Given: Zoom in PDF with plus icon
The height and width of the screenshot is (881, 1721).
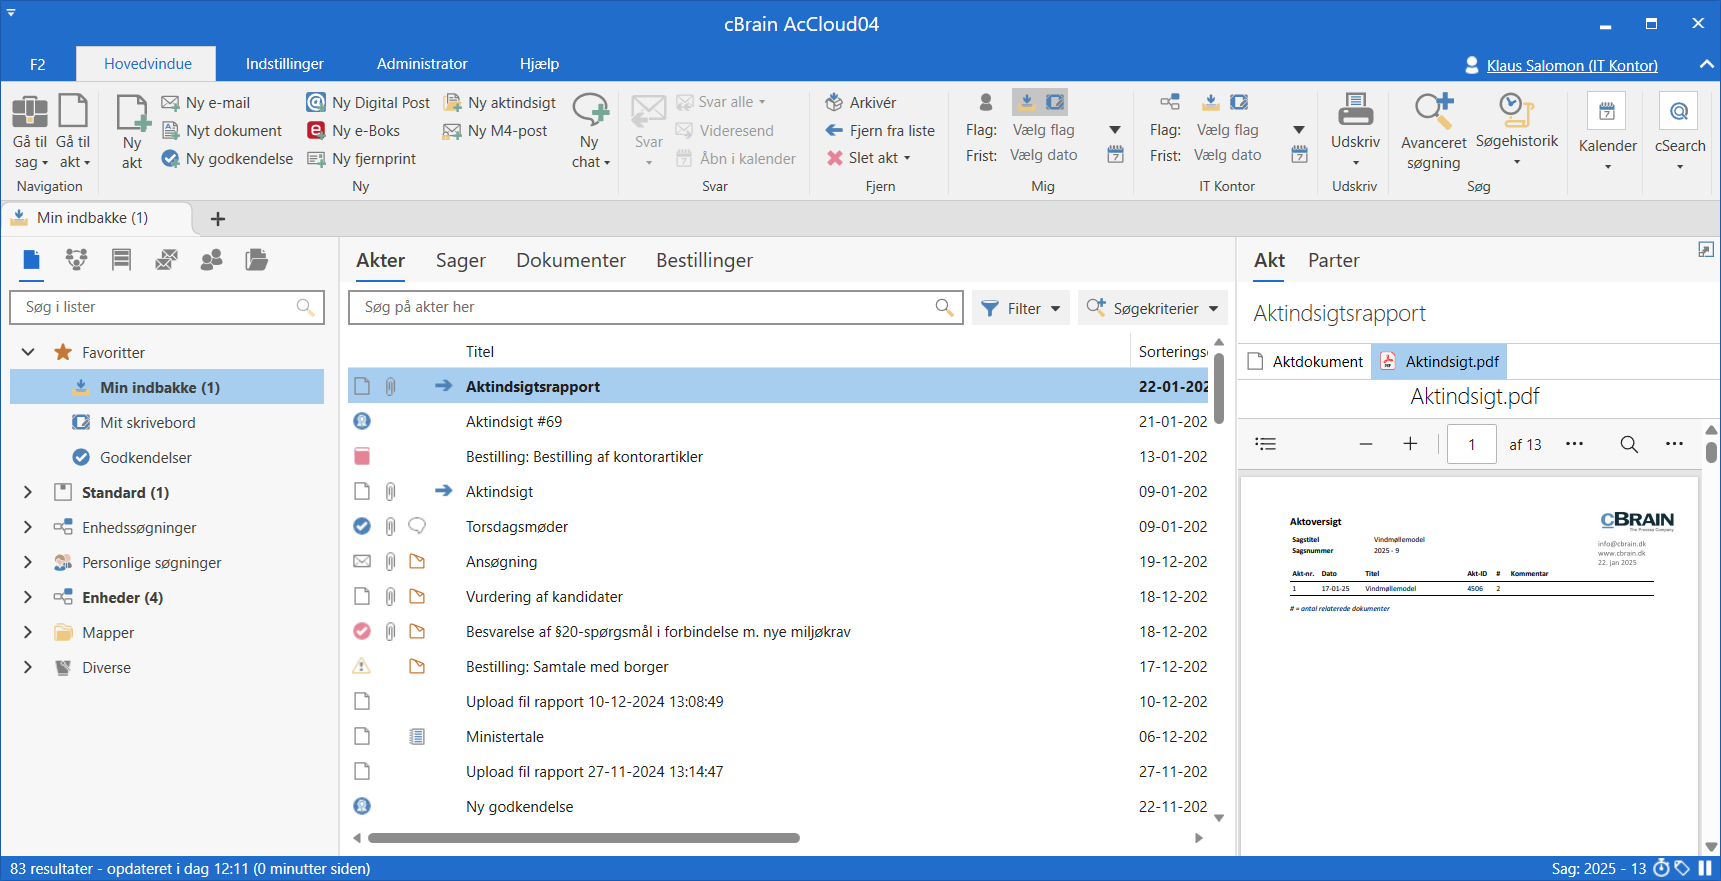Looking at the screenshot, I should coord(1410,444).
